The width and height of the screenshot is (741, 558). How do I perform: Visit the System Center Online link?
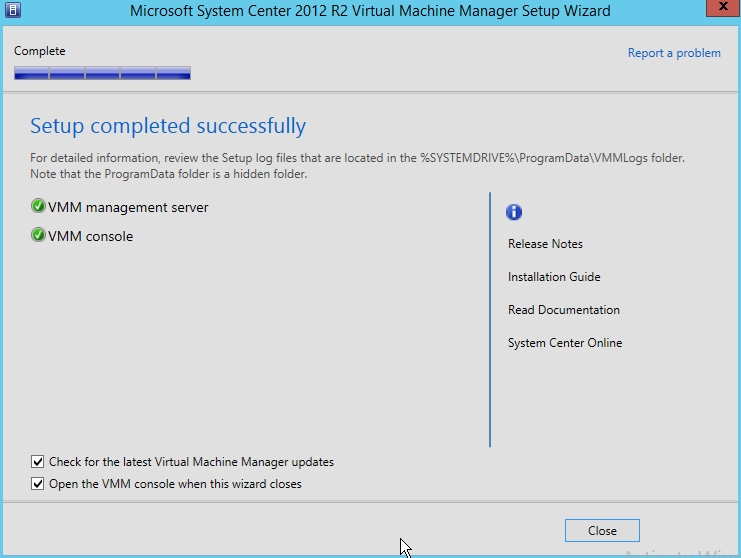tap(564, 343)
